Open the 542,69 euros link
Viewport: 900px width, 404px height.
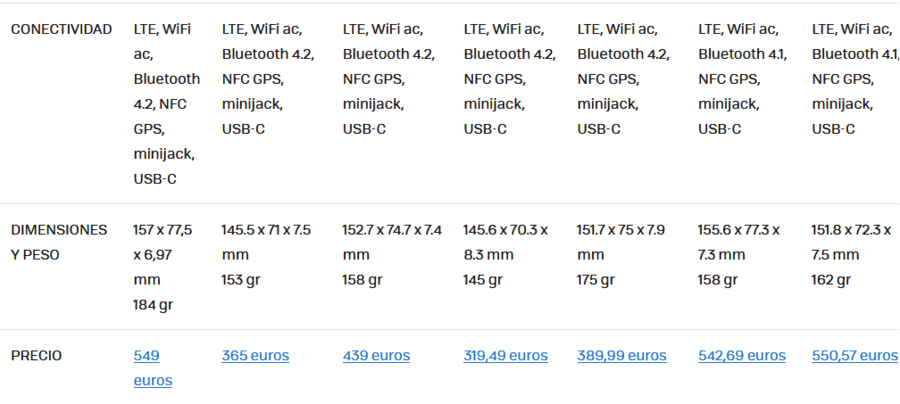click(x=742, y=356)
